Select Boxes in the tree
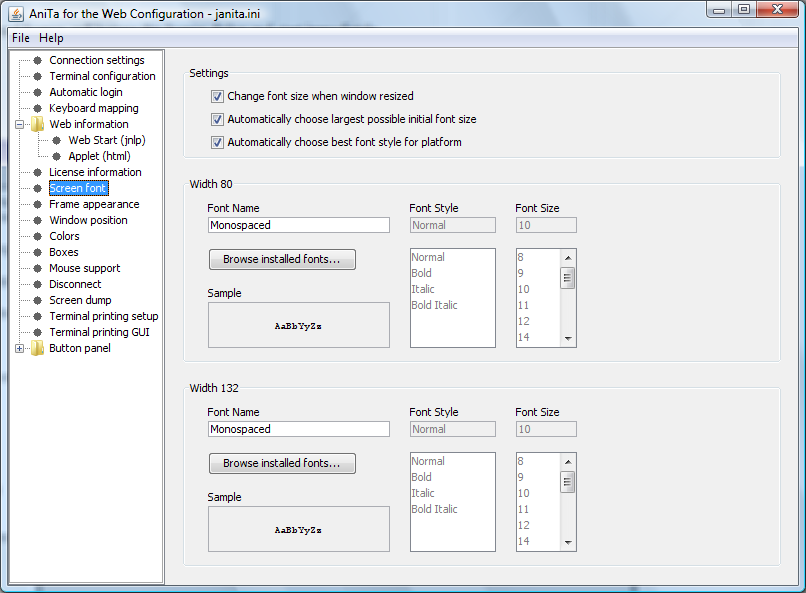The image size is (806, 593). [64, 252]
